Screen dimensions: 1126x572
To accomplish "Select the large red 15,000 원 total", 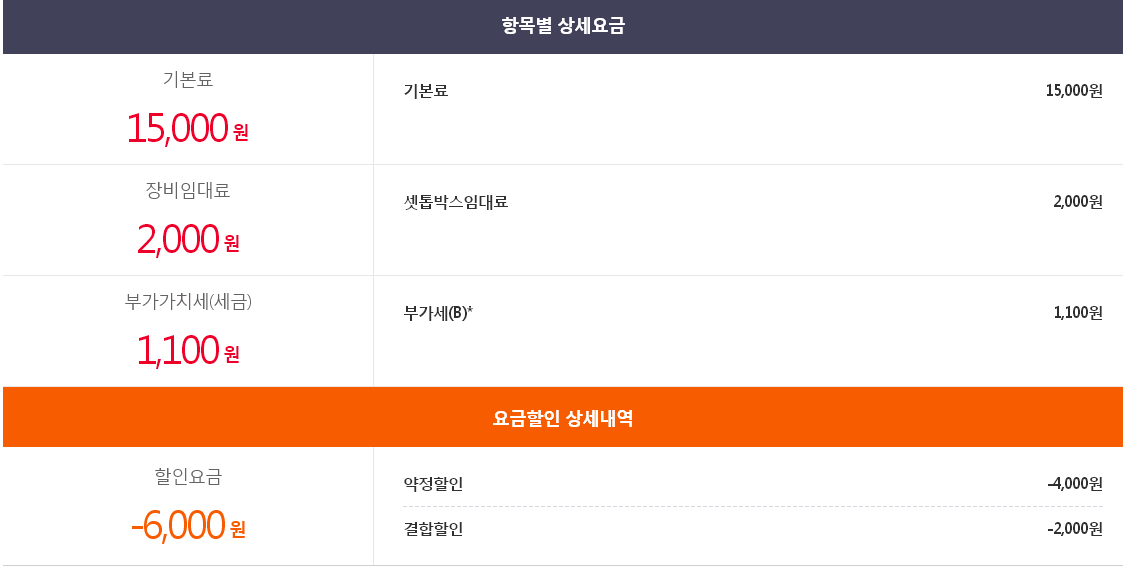I will pos(187,128).
